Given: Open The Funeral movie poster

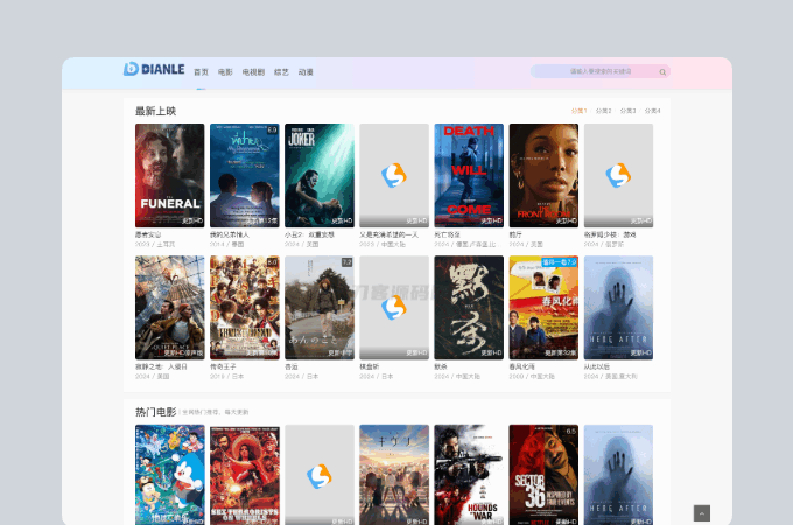Looking at the screenshot, I should pyautogui.click(x=169, y=175).
